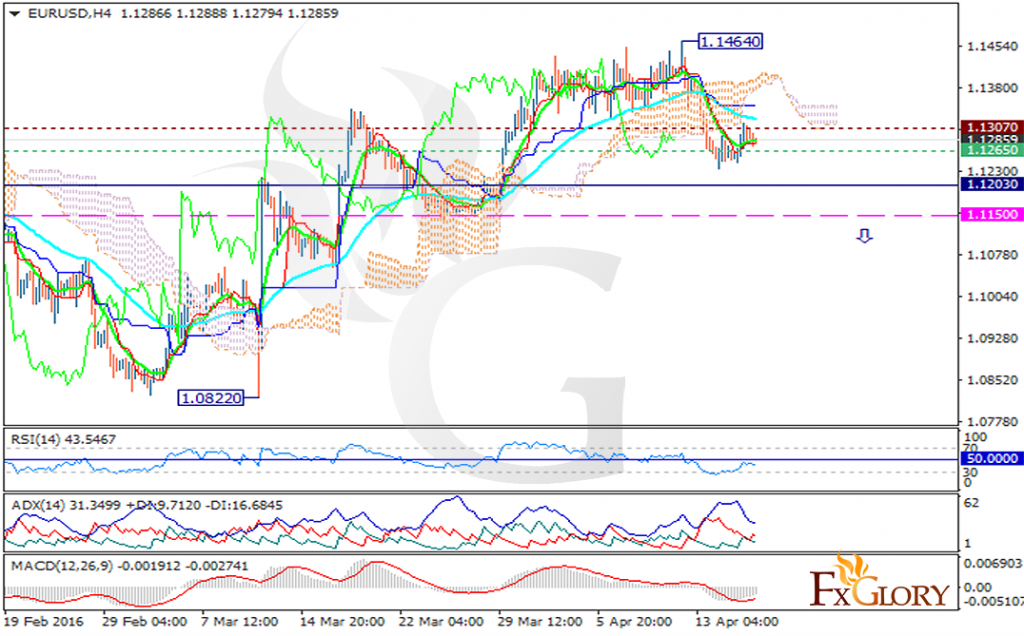Image resolution: width=1024 pixels, height=636 pixels.
Task: Select the RSI(14) 43.5467 indicator label
Action: pyautogui.click(x=63, y=439)
